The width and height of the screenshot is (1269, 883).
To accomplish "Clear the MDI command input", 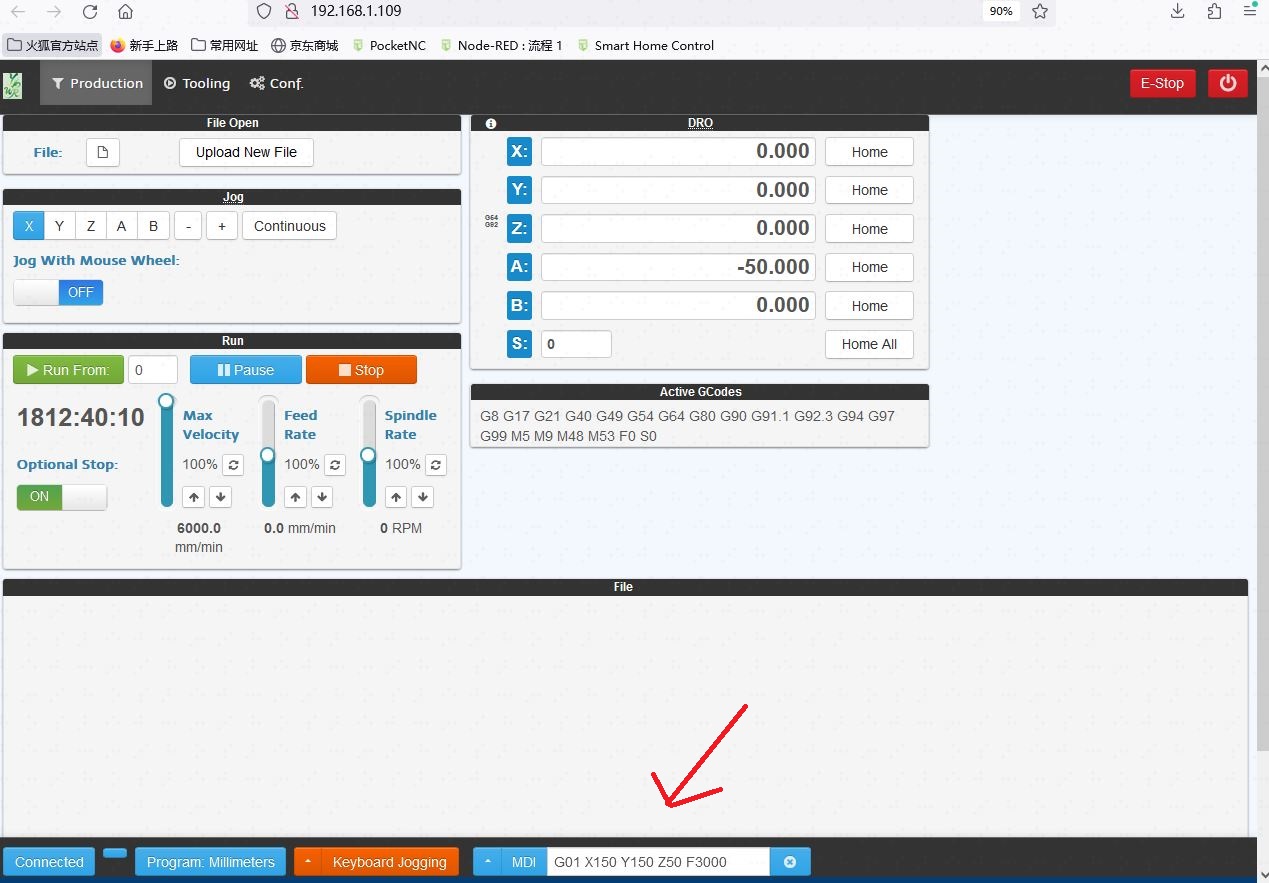I will click(x=790, y=862).
